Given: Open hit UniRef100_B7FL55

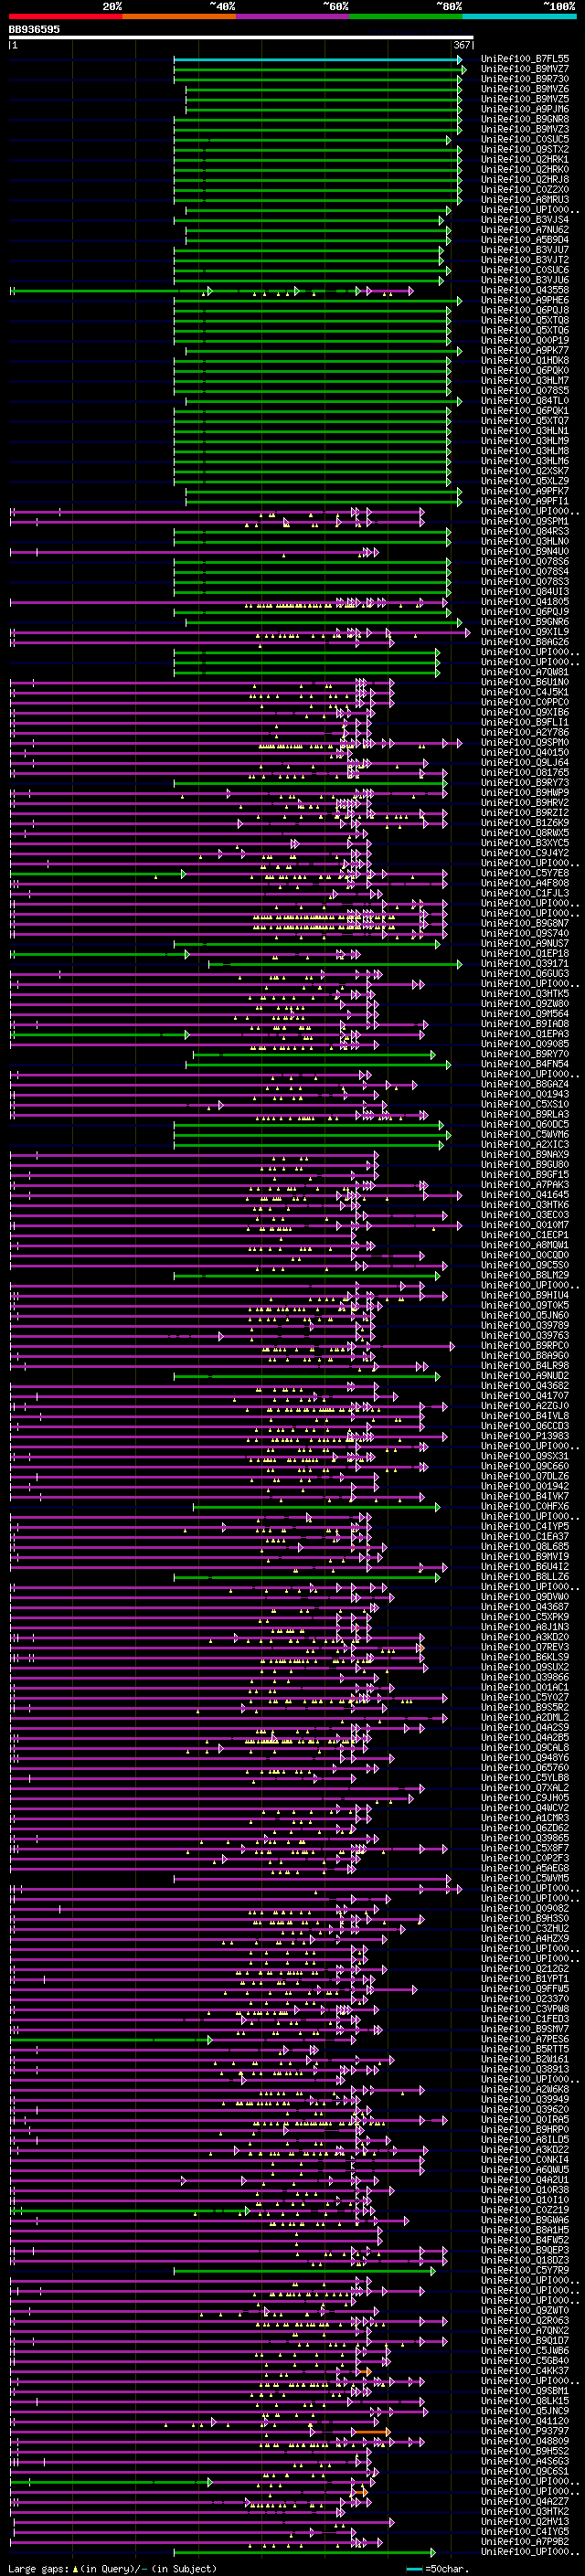Looking at the screenshot, I should coord(525,59).
